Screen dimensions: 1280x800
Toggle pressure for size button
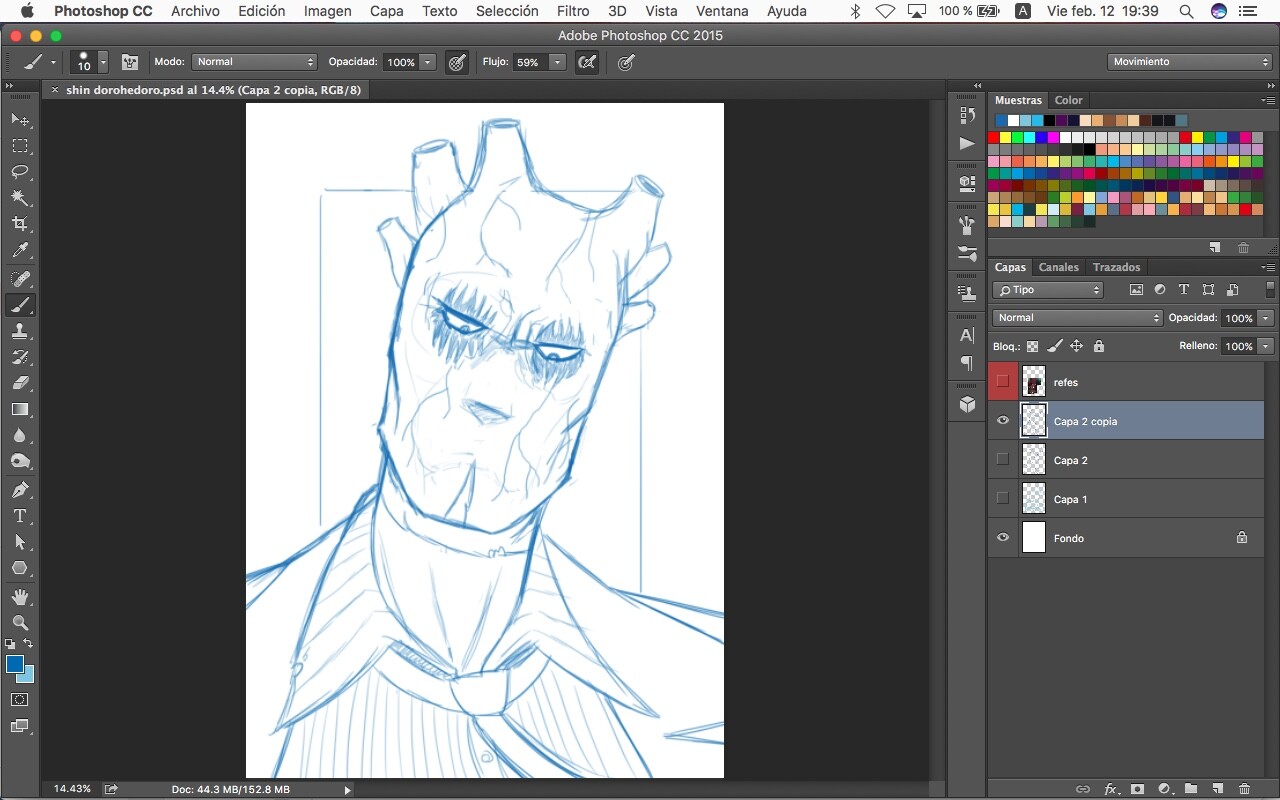point(626,62)
